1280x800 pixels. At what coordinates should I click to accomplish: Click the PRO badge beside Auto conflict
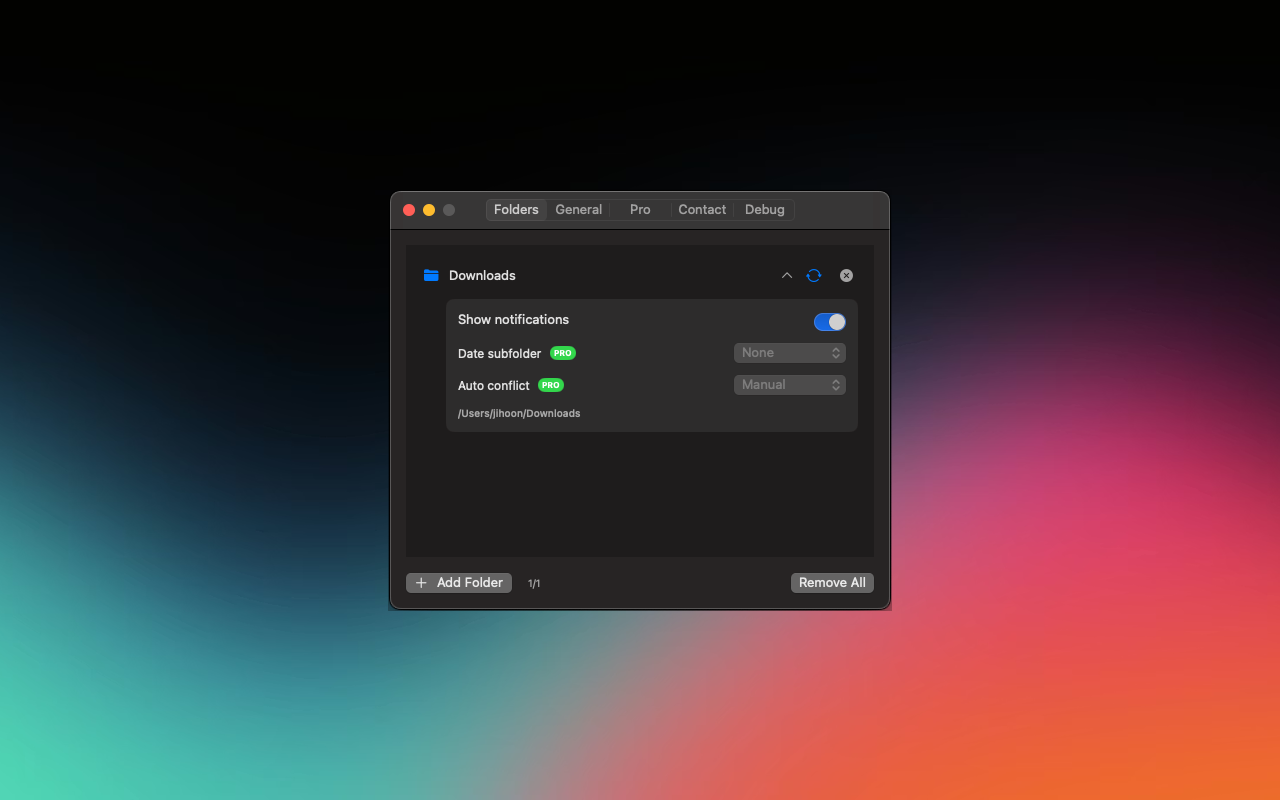pos(551,385)
